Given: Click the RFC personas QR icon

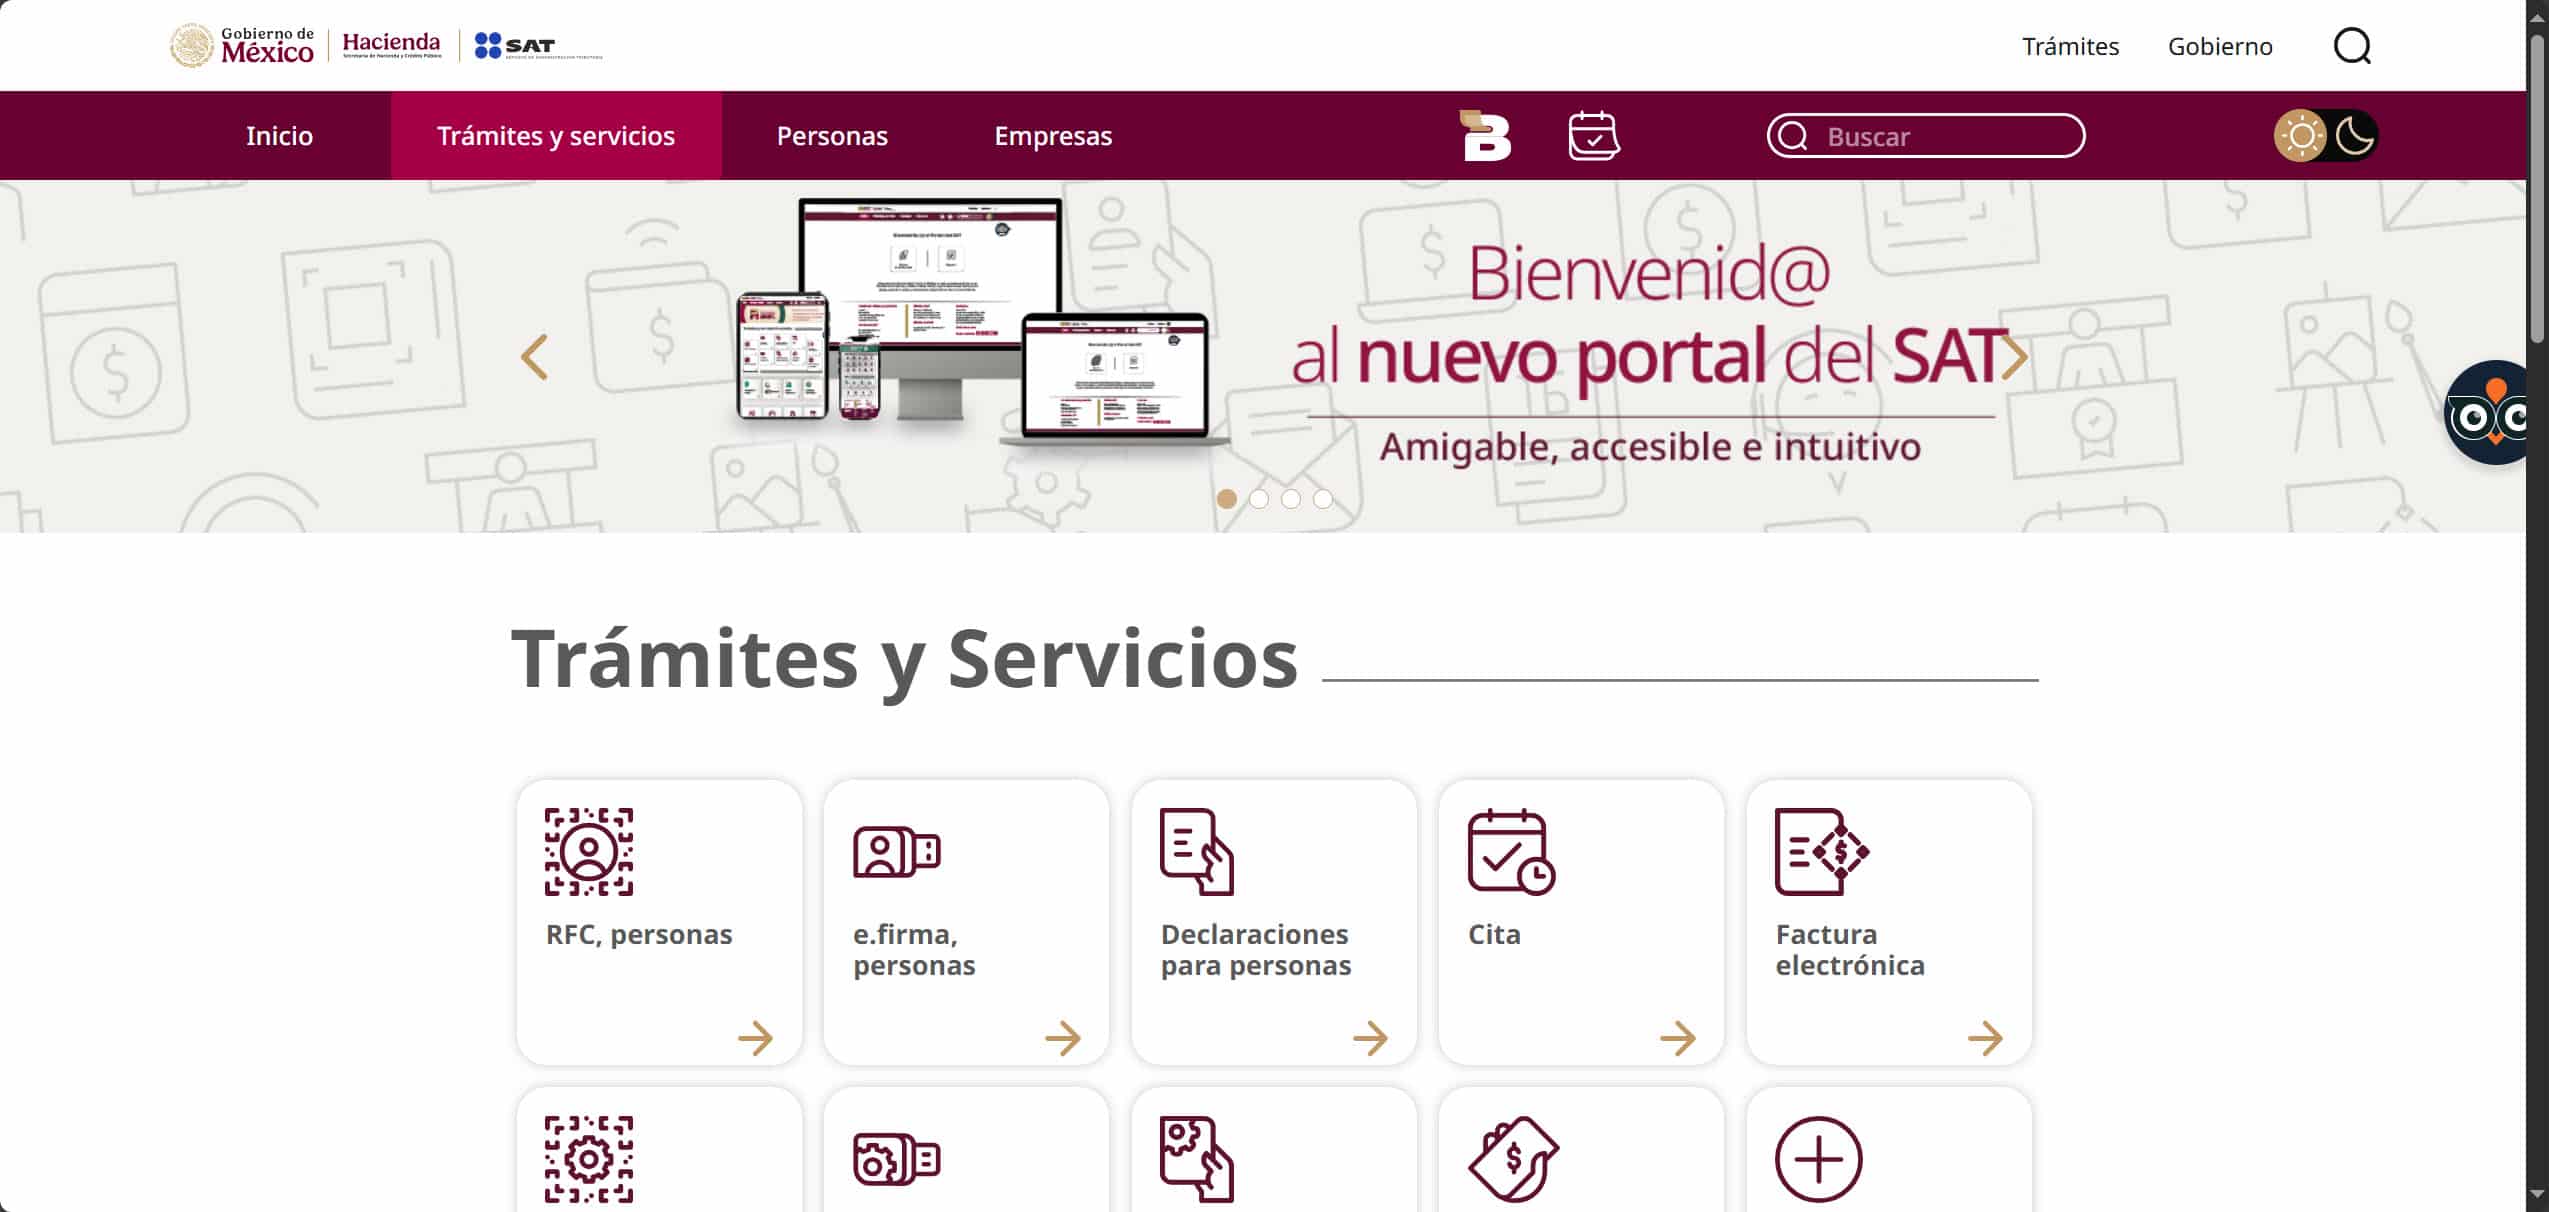Looking at the screenshot, I should point(588,851).
